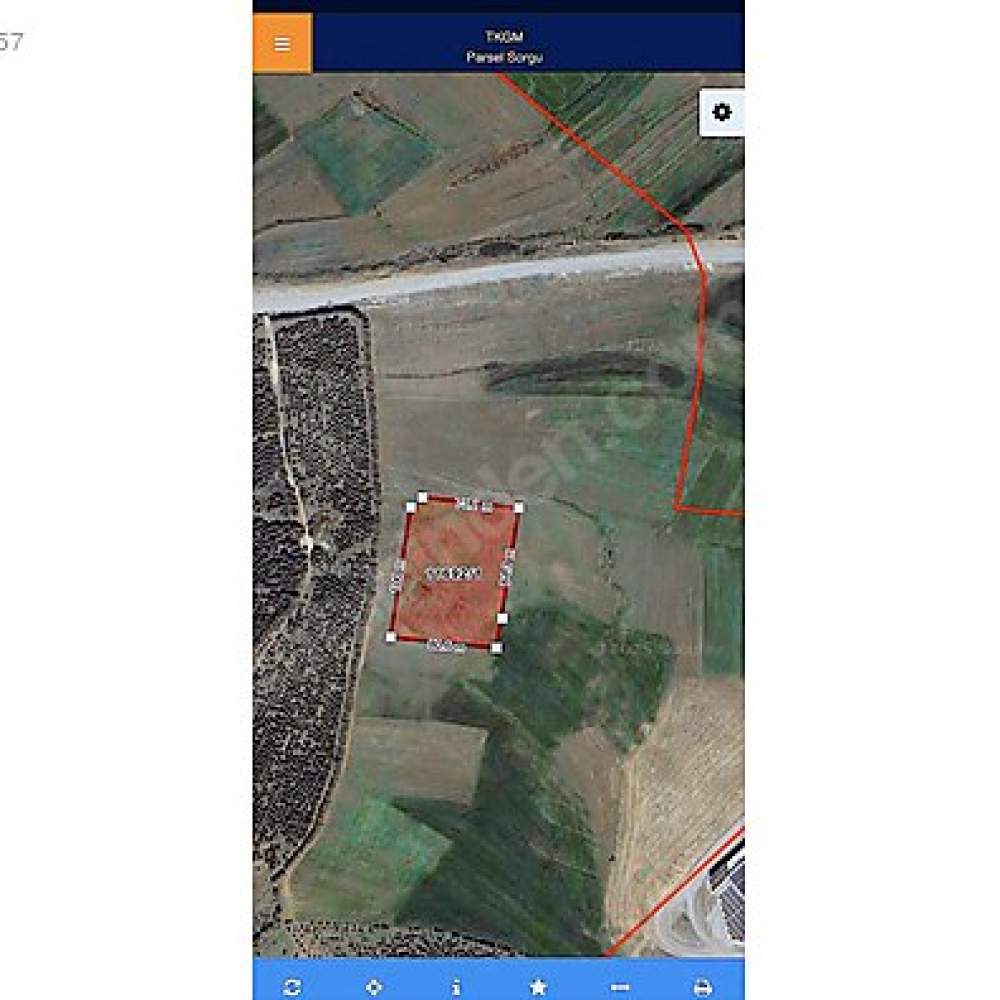The width and height of the screenshot is (1000, 1000).
Task: Select the highlighted red parcel center label
Action: click(x=453, y=574)
